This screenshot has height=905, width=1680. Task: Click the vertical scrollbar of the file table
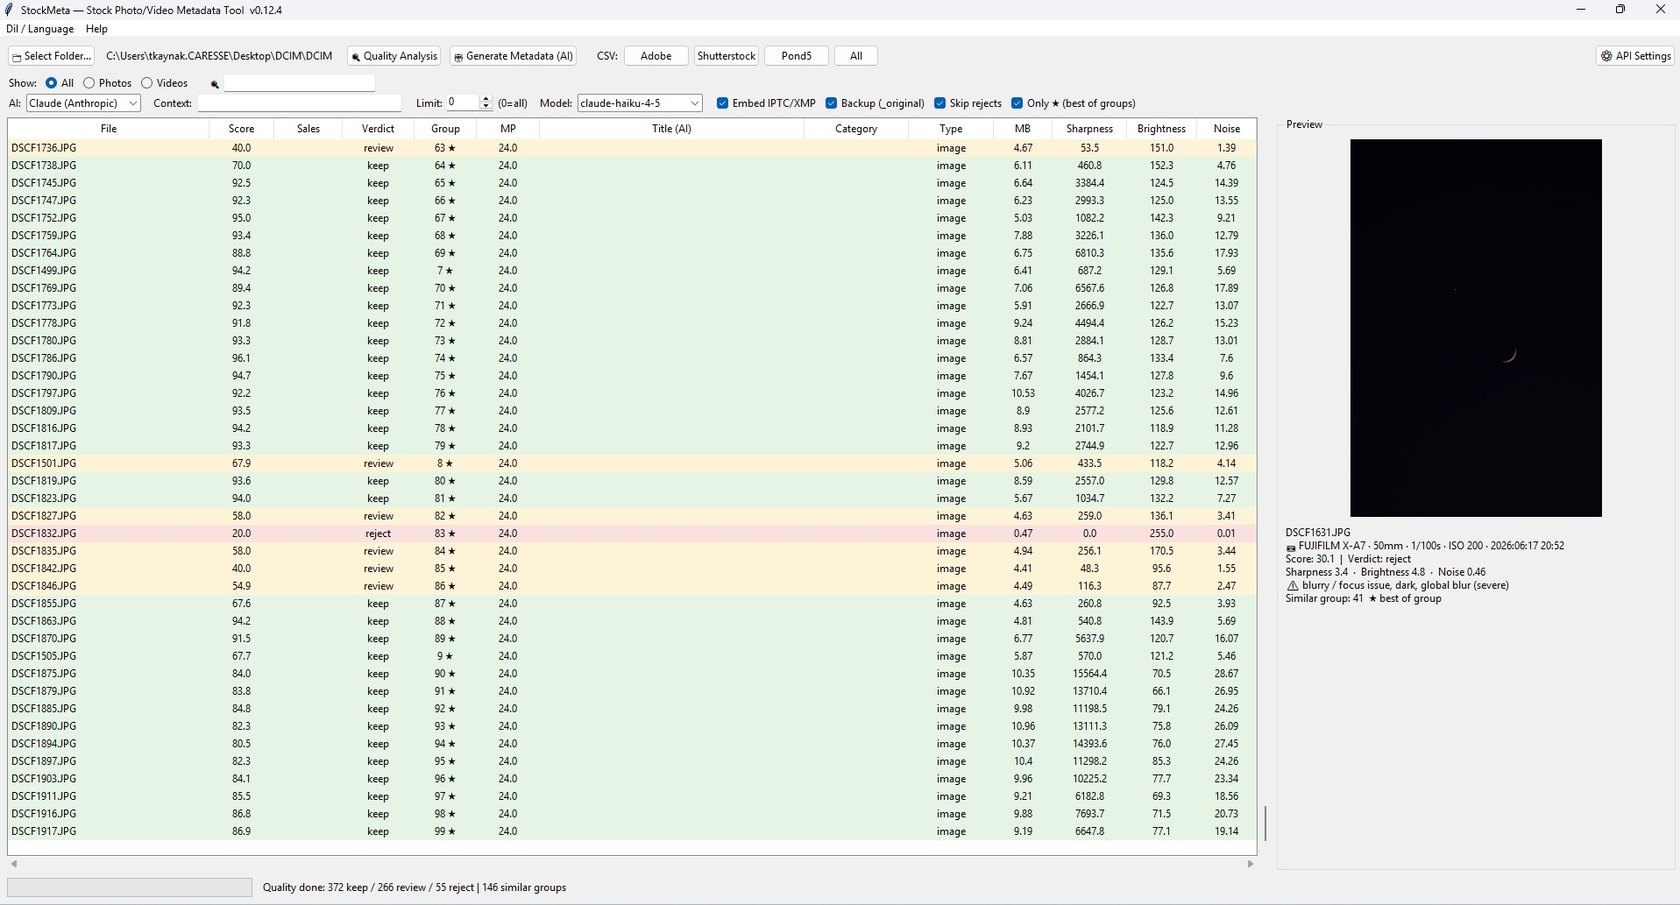tap(1265, 823)
